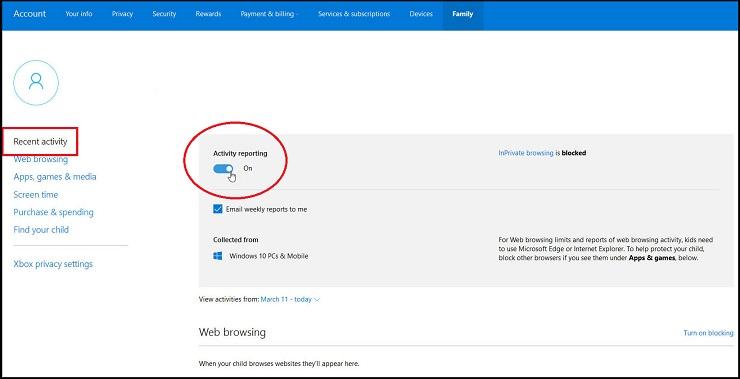The height and width of the screenshot is (379, 740).
Task: Click the Web browsing section heading
Action: (x=232, y=332)
